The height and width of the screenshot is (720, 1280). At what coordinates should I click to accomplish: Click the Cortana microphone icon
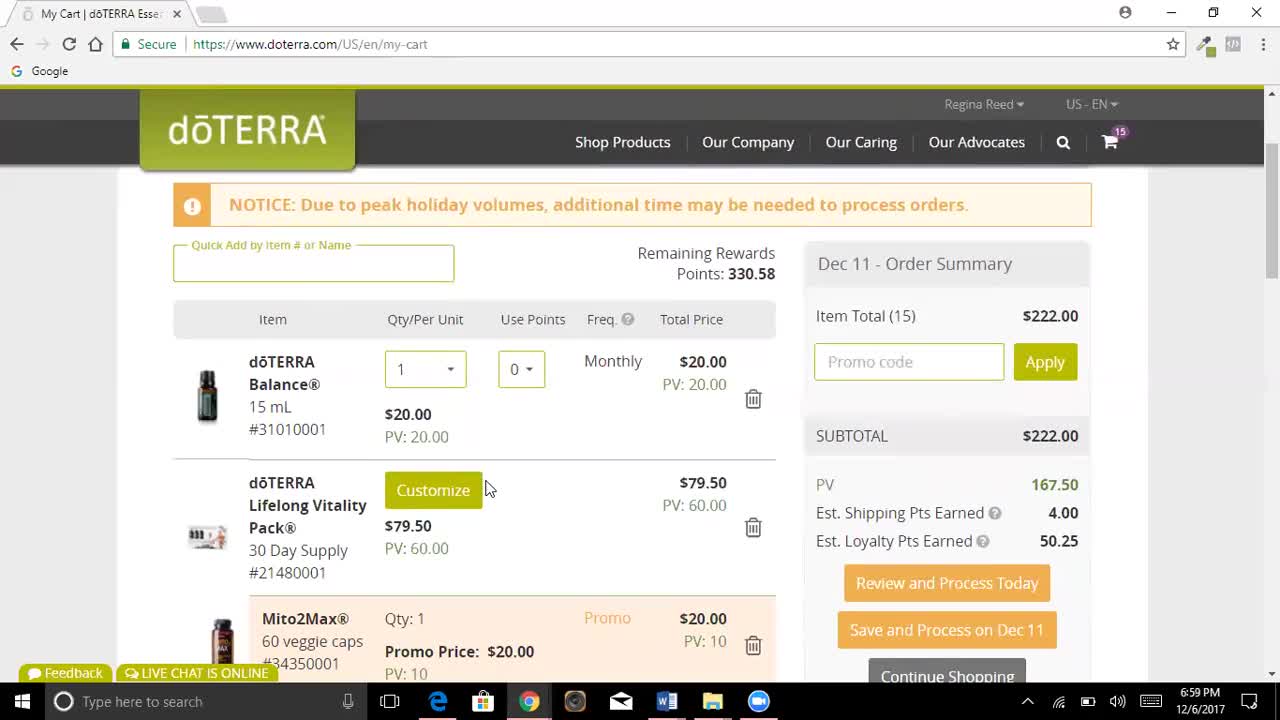(x=348, y=701)
